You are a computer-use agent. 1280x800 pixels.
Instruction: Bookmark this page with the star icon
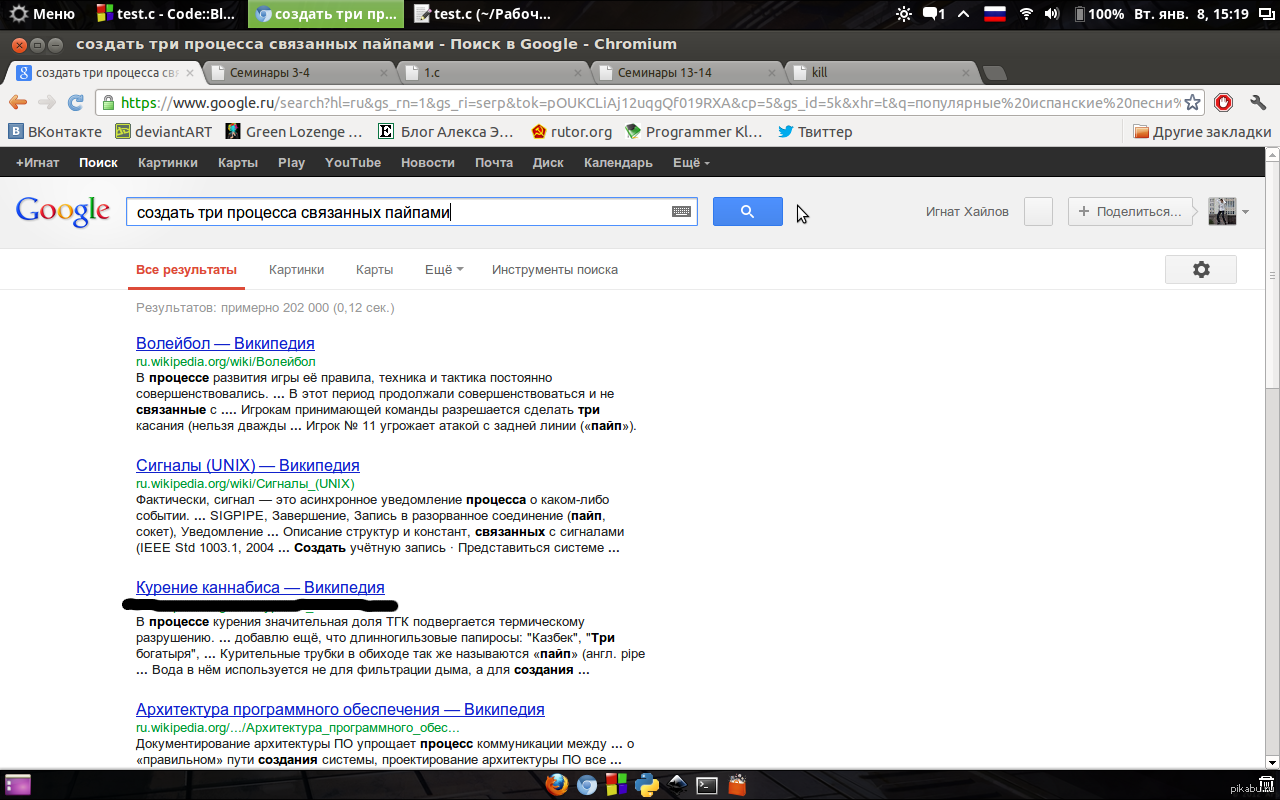[x=1192, y=102]
